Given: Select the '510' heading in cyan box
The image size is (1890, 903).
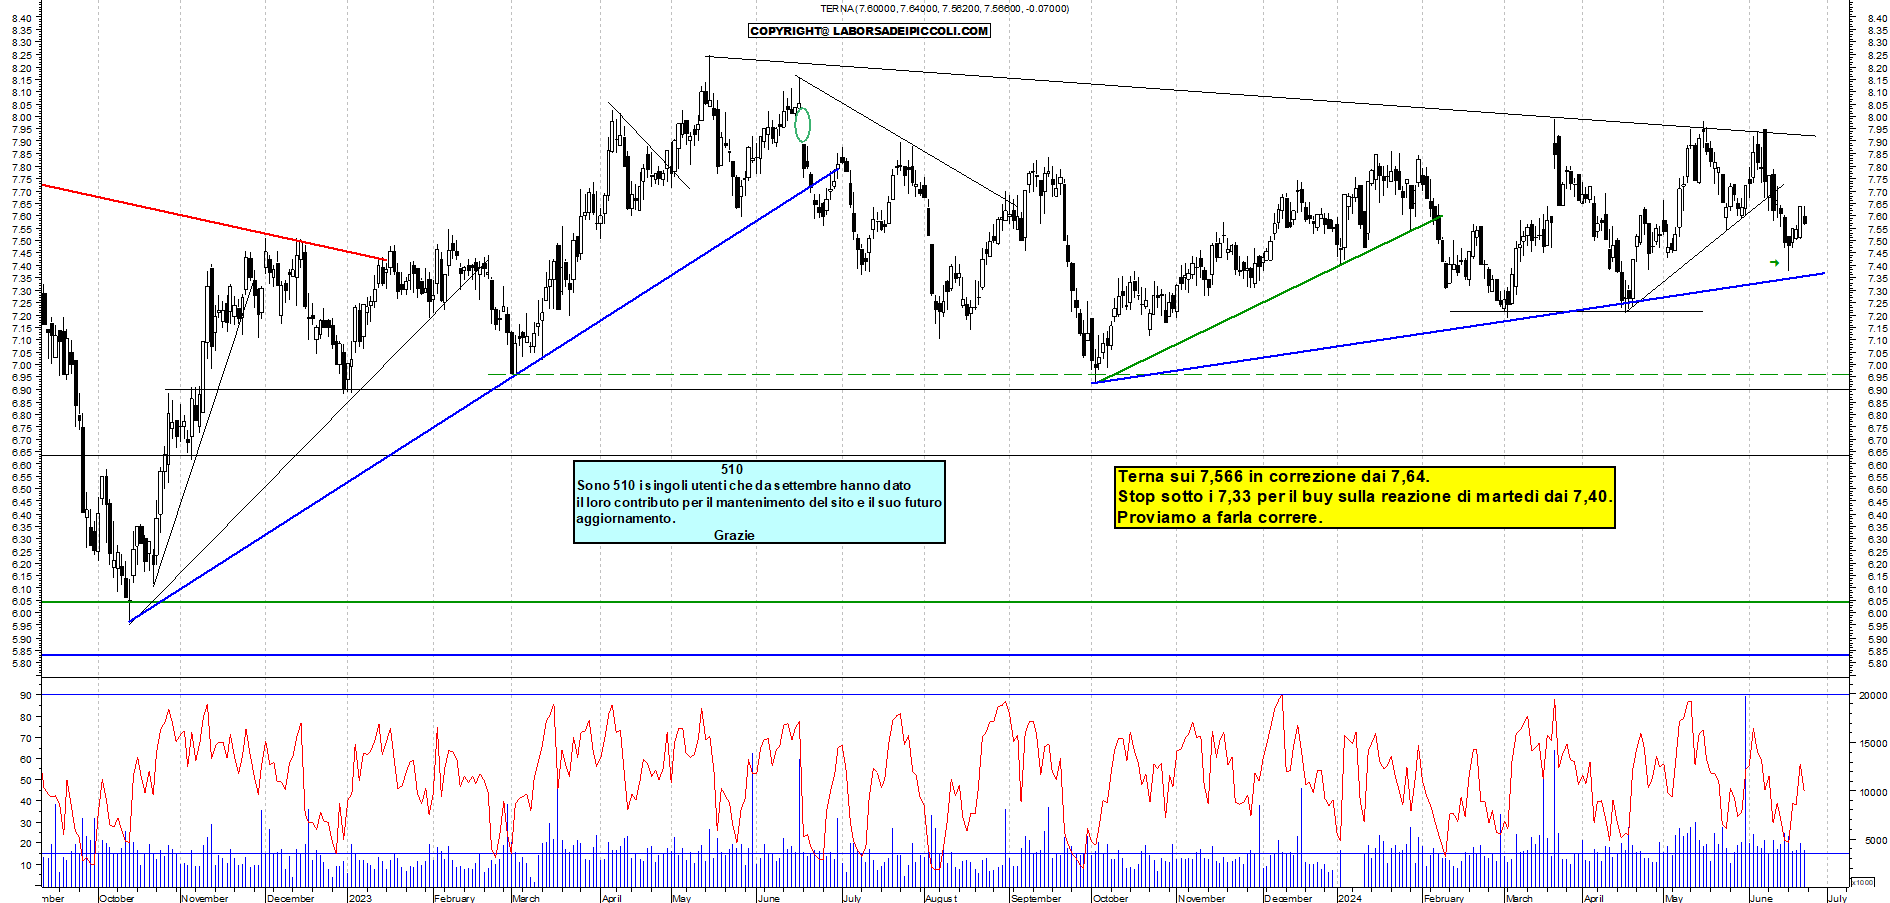Looking at the screenshot, I should click(732, 469).
